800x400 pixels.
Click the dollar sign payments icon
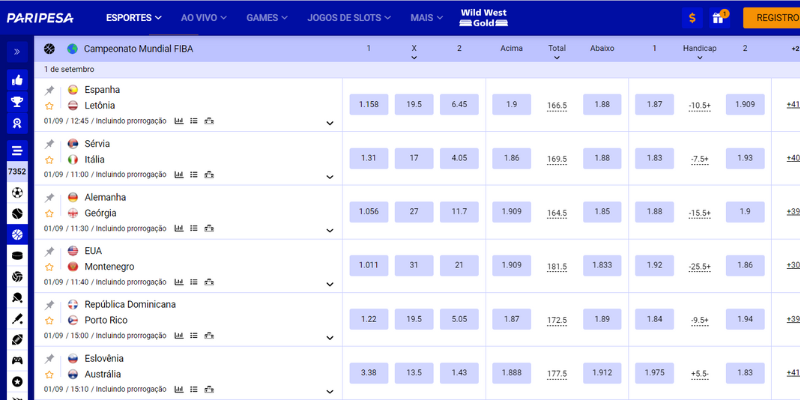click(692, 18)
